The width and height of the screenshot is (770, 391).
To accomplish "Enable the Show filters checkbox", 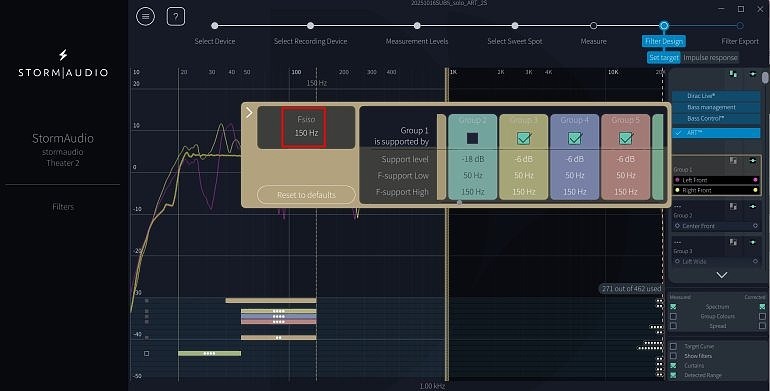I will tap(673, 356).
